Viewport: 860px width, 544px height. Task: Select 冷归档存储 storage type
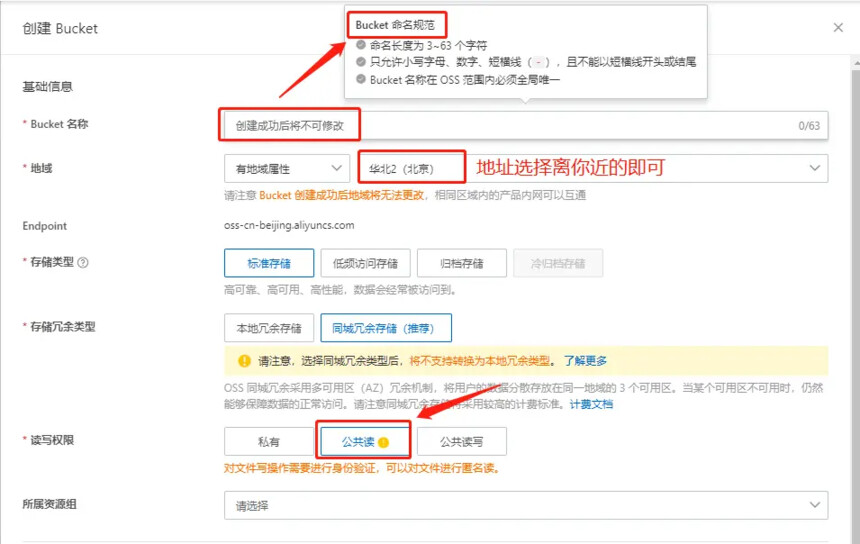tap(558, 263)
